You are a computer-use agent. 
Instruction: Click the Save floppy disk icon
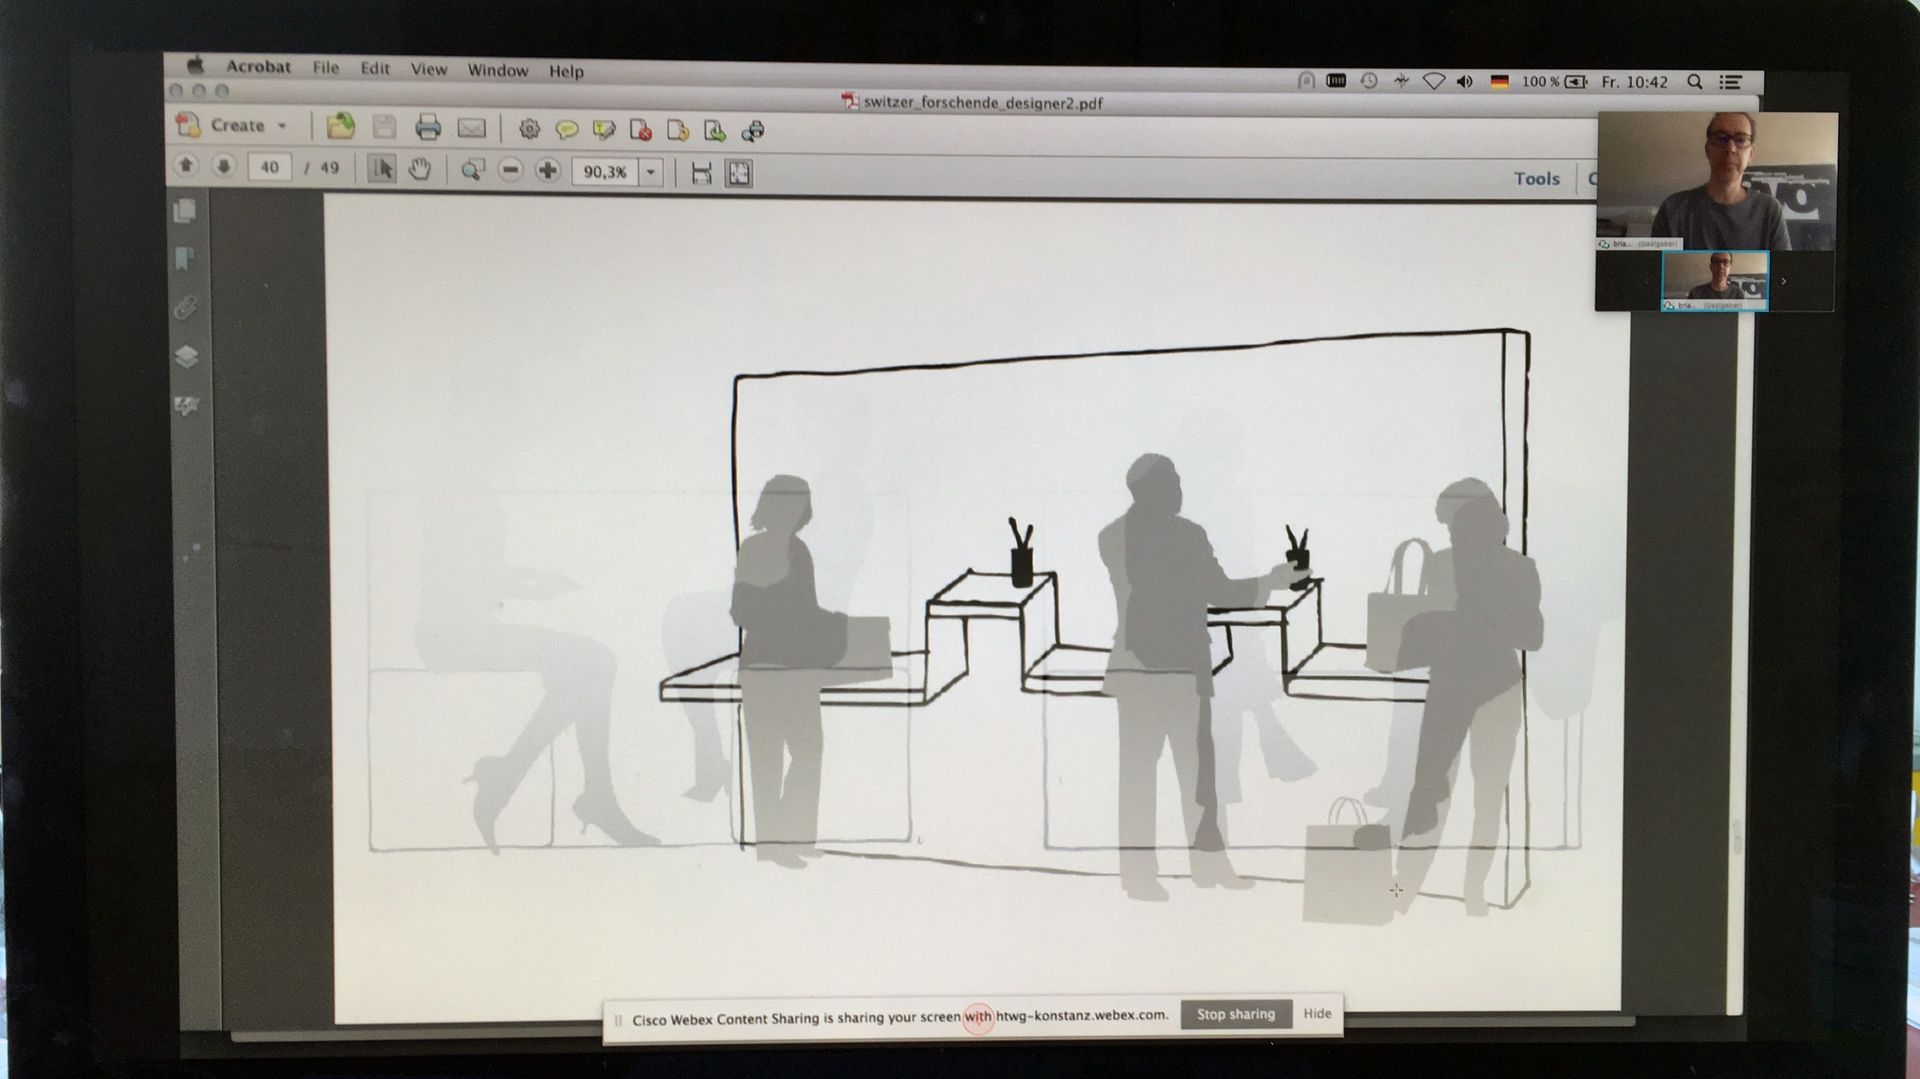pyautogui.click(x=384, y=127)
